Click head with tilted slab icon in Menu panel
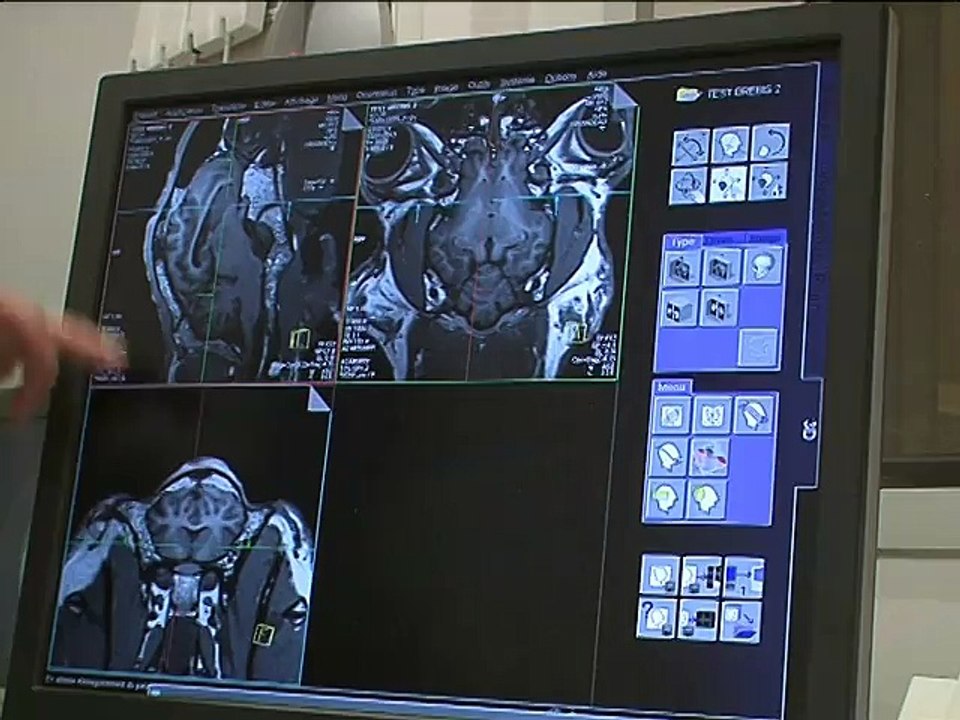 [754, 414]
